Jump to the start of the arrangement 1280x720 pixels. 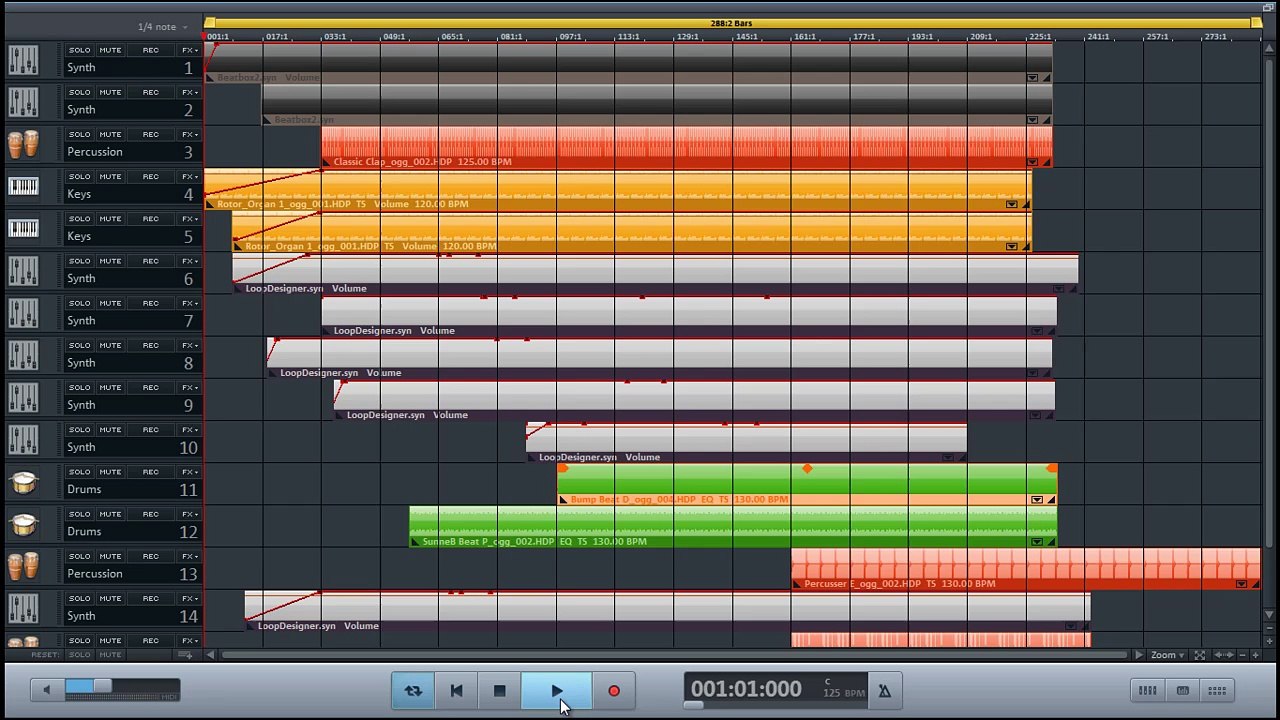(x=456, y=690)
